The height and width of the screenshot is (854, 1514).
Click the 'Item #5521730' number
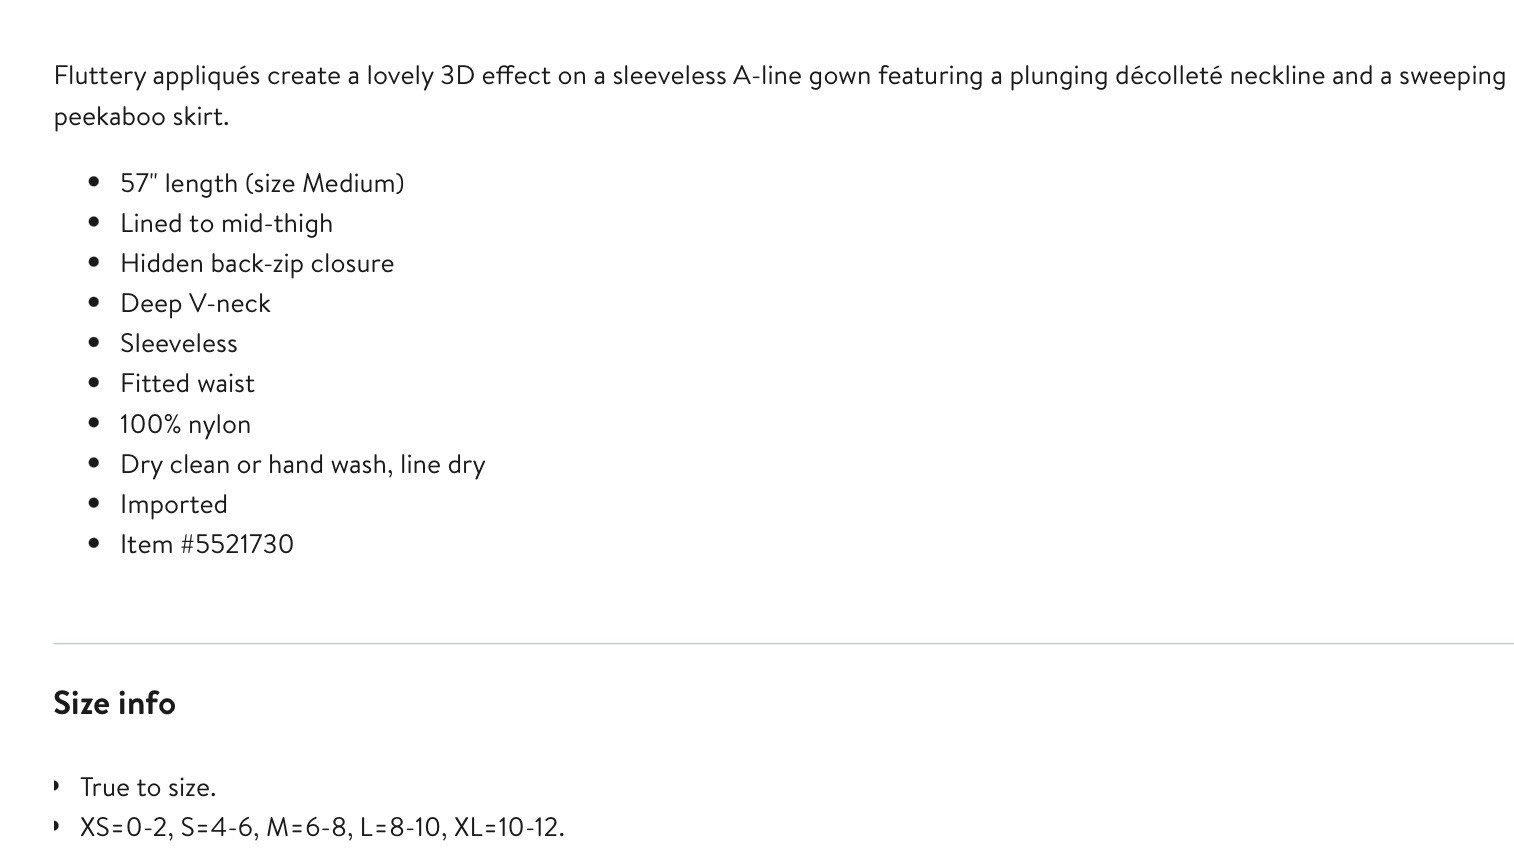207,544
